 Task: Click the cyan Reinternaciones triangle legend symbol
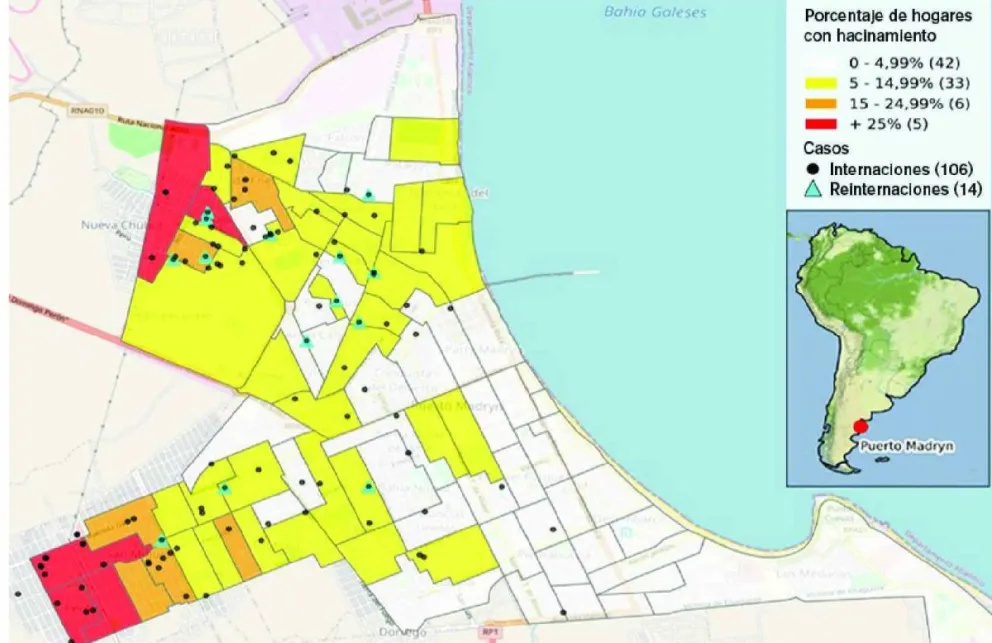pos(814,189)
